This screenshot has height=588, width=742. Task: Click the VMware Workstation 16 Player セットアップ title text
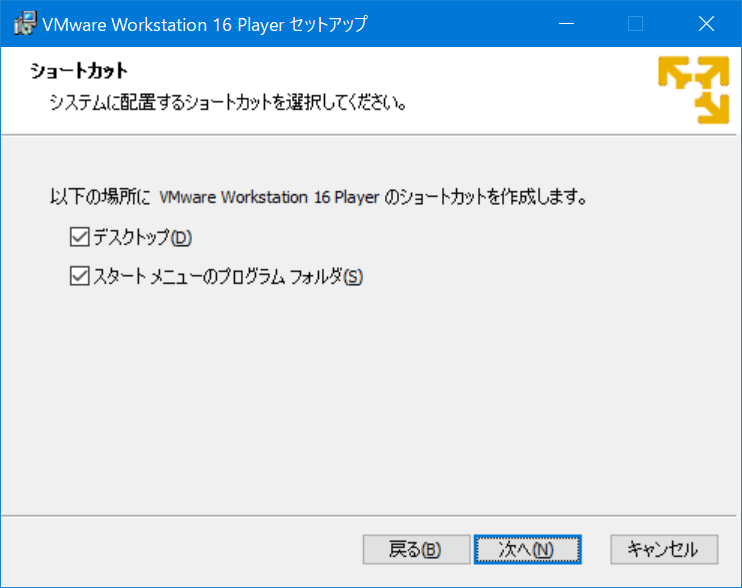pos(205,24)
